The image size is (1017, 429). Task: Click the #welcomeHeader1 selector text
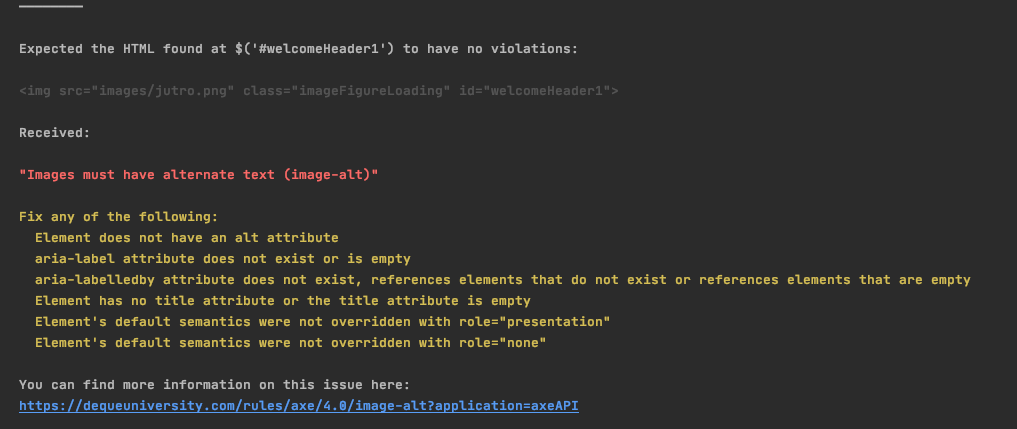pyautogui.click(x=318, y=49)
